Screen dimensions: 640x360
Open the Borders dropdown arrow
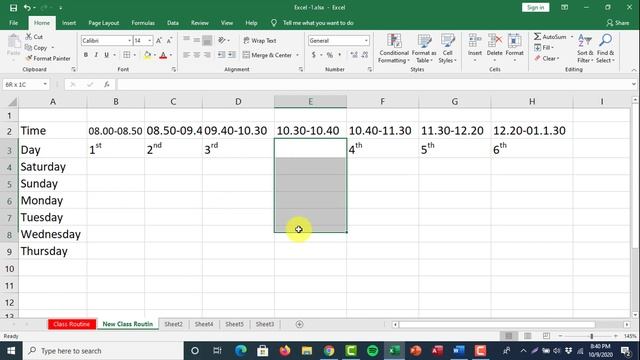134,55
